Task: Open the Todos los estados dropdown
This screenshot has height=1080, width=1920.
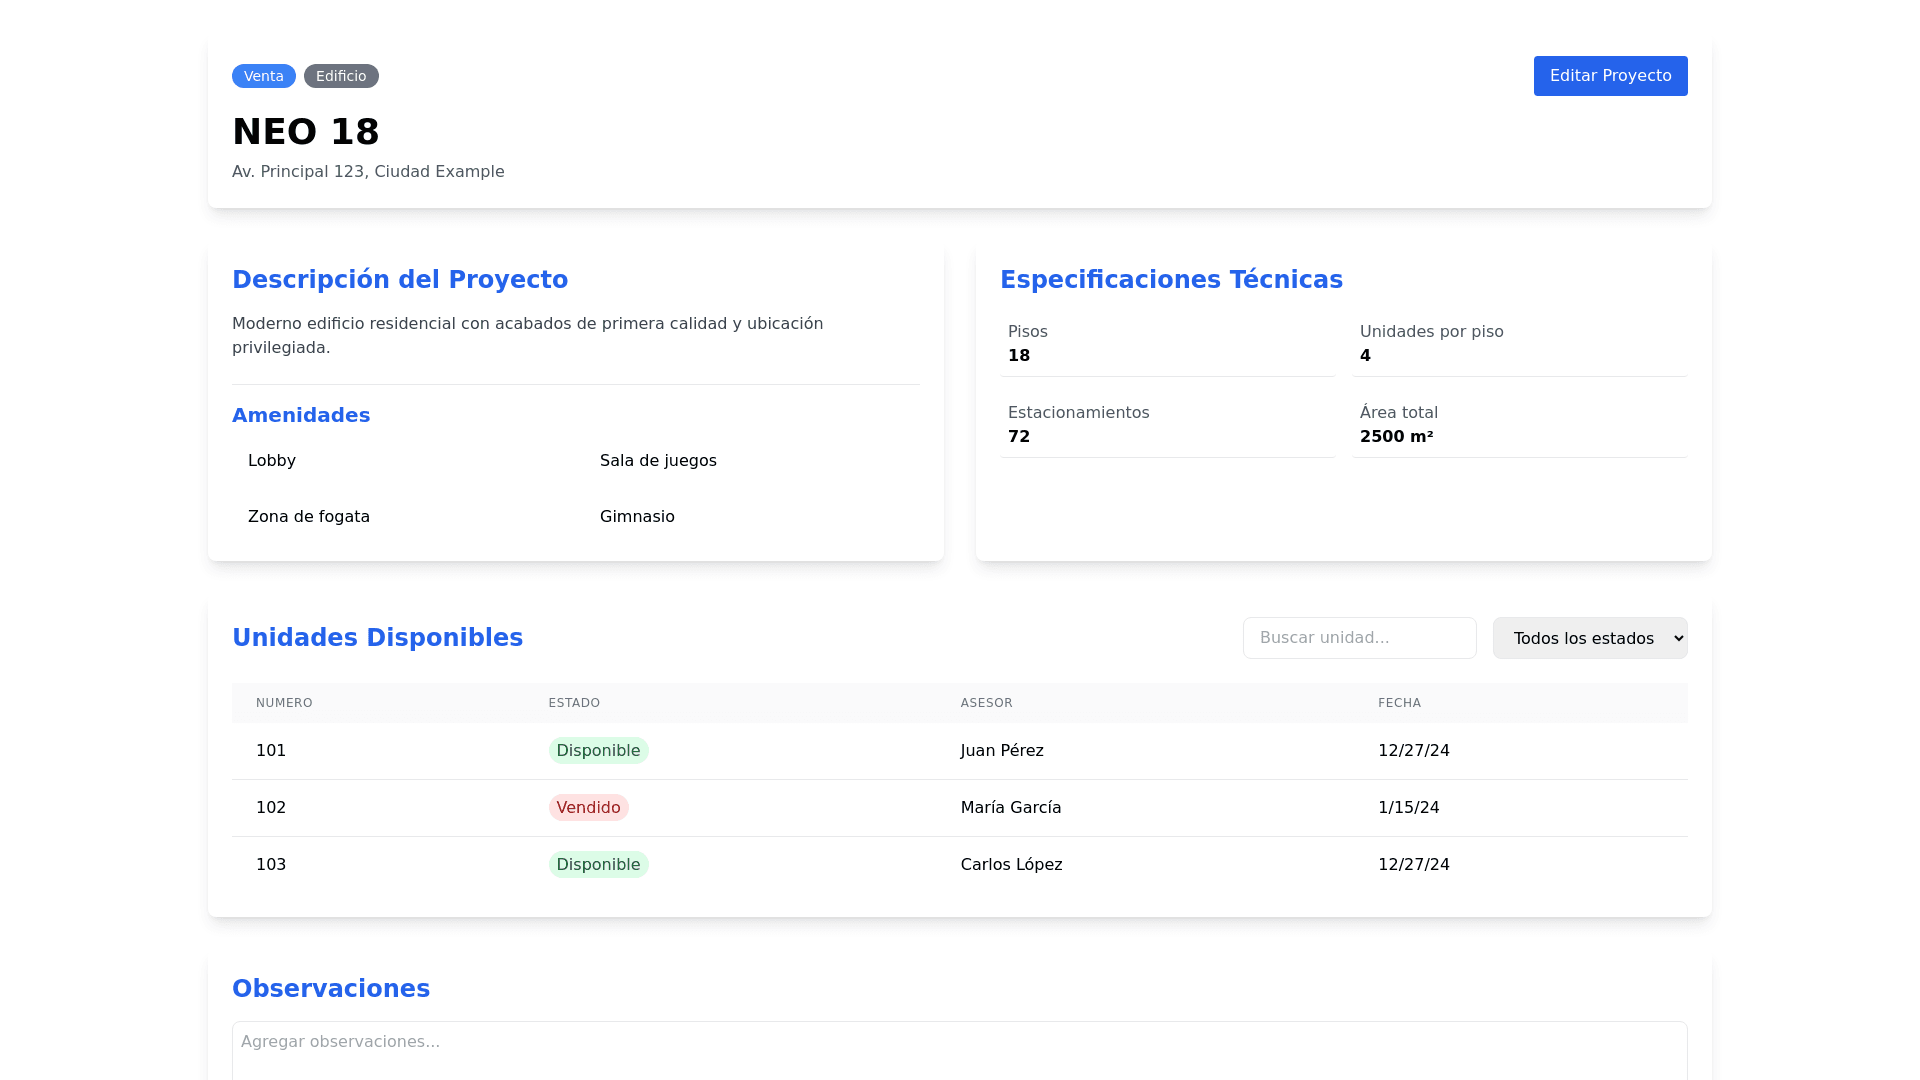Action: pos(1589,638)
